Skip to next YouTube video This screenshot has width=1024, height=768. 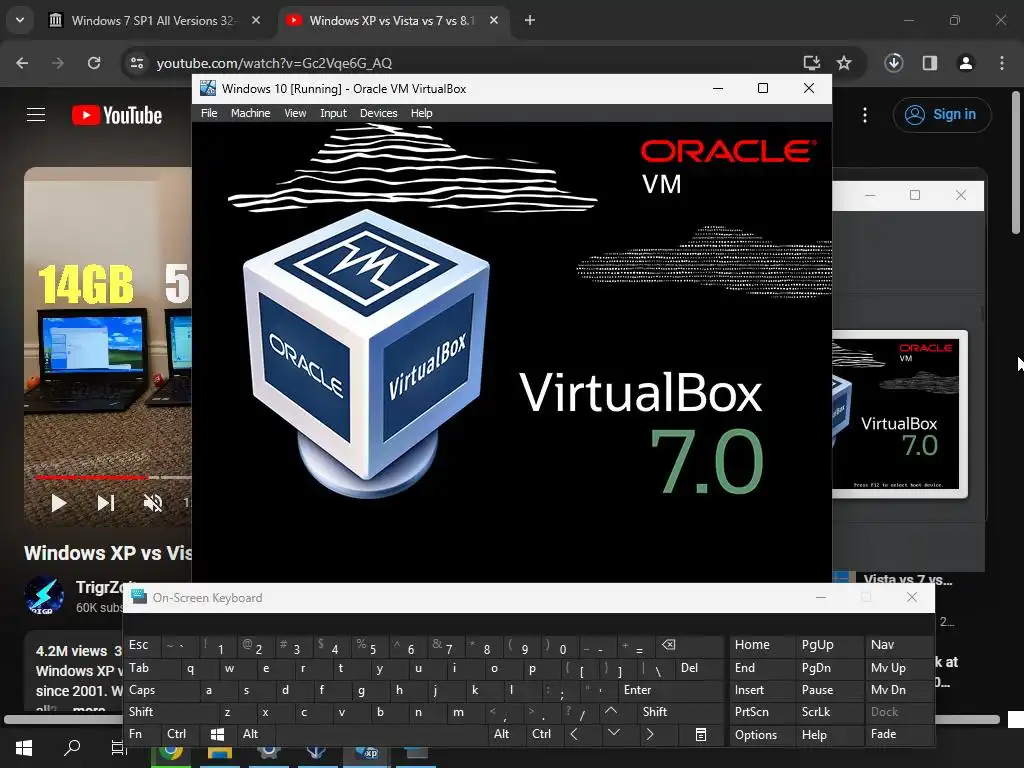point(106,503)
